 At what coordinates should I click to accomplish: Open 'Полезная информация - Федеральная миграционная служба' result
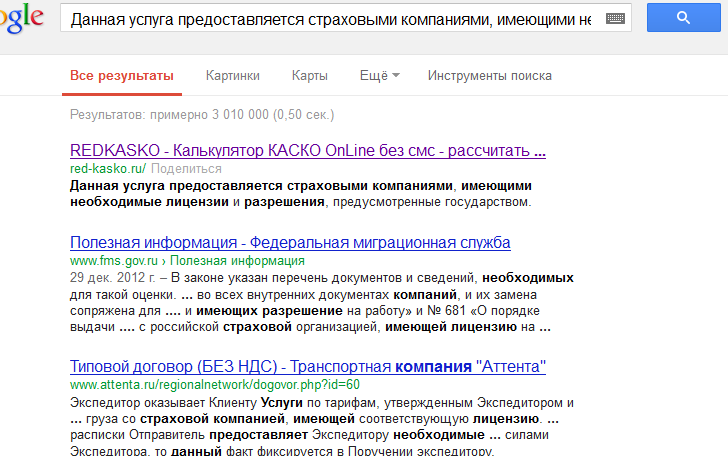(290, 243)
